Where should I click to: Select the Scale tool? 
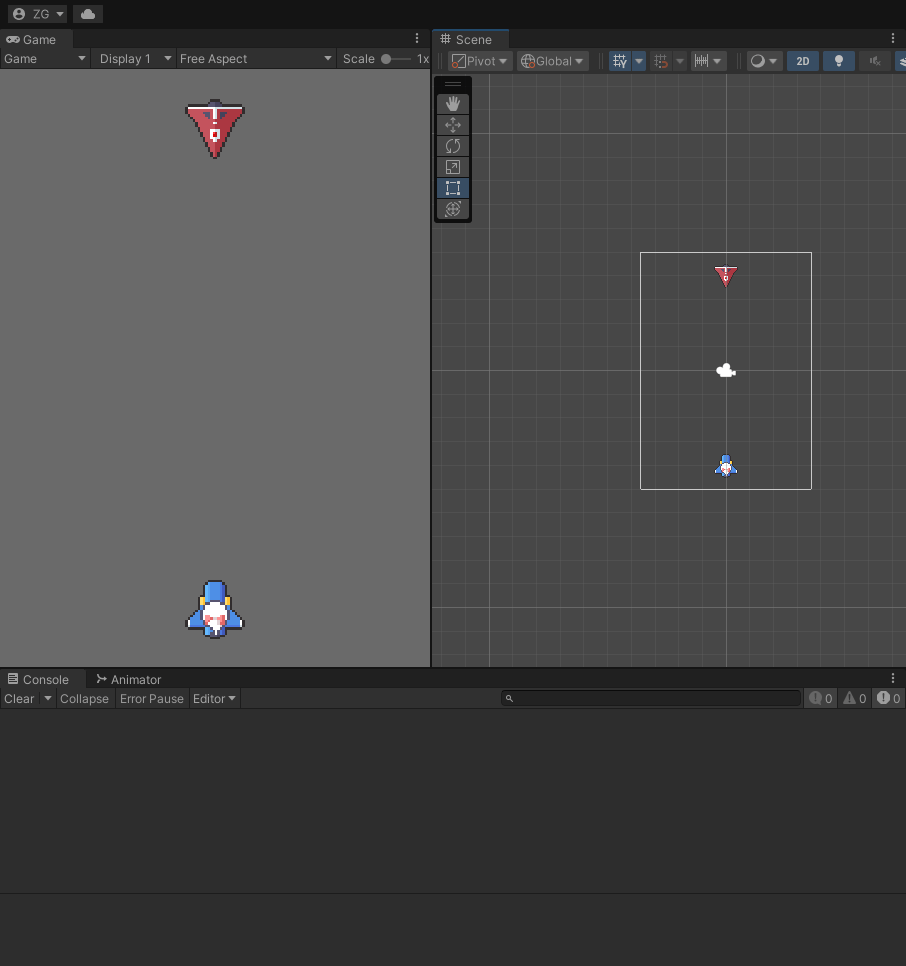tap(453, 167)
